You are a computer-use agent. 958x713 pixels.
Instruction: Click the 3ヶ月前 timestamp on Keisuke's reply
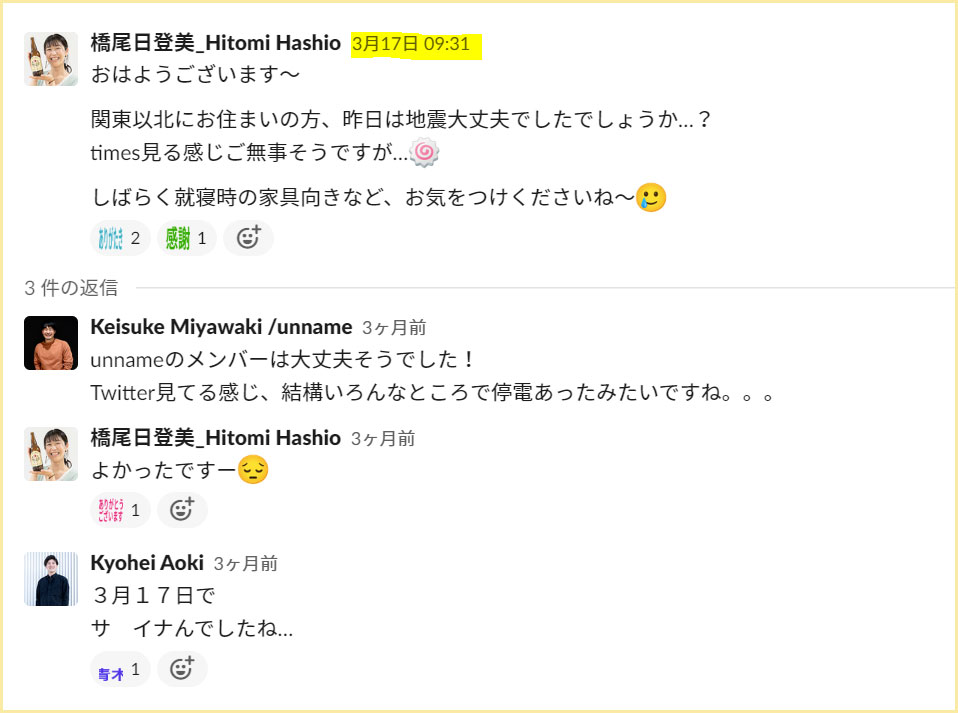pos(394,328)
